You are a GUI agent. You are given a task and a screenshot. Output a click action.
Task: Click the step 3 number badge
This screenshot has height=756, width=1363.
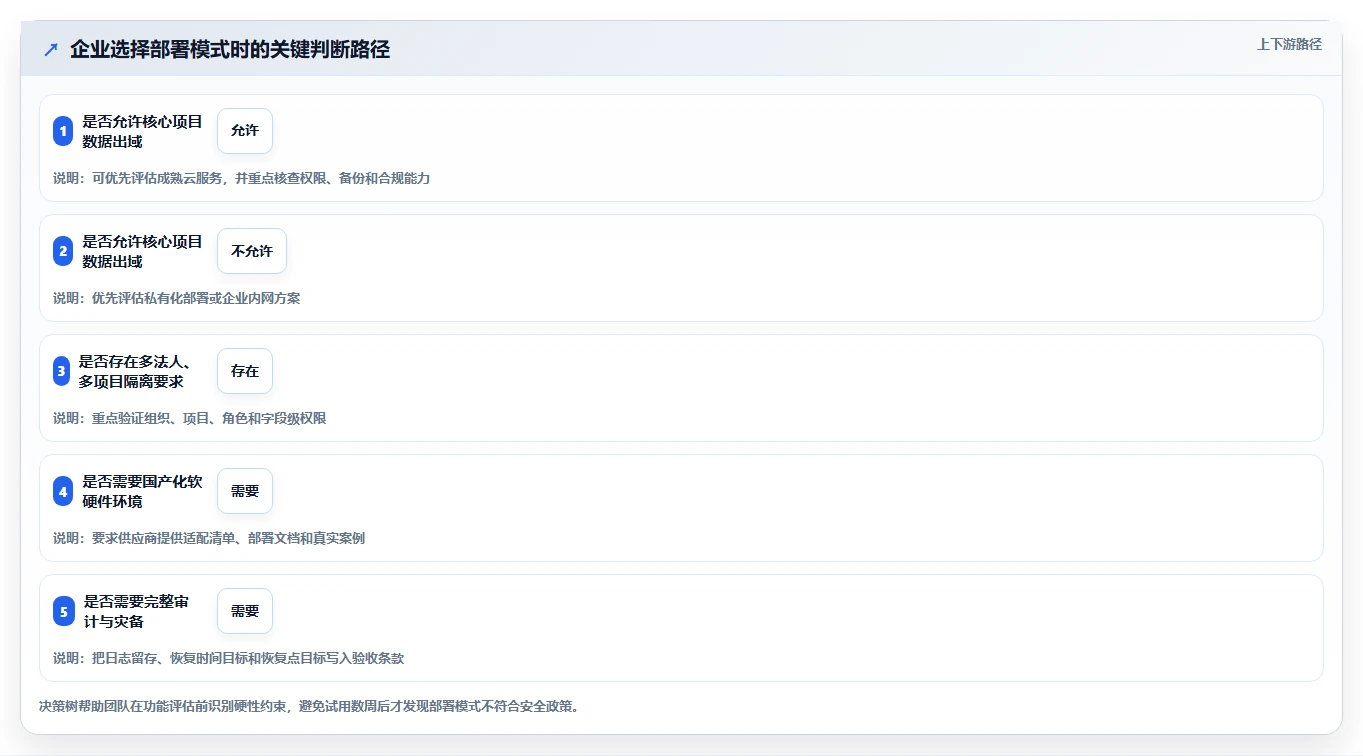[63, 371]
